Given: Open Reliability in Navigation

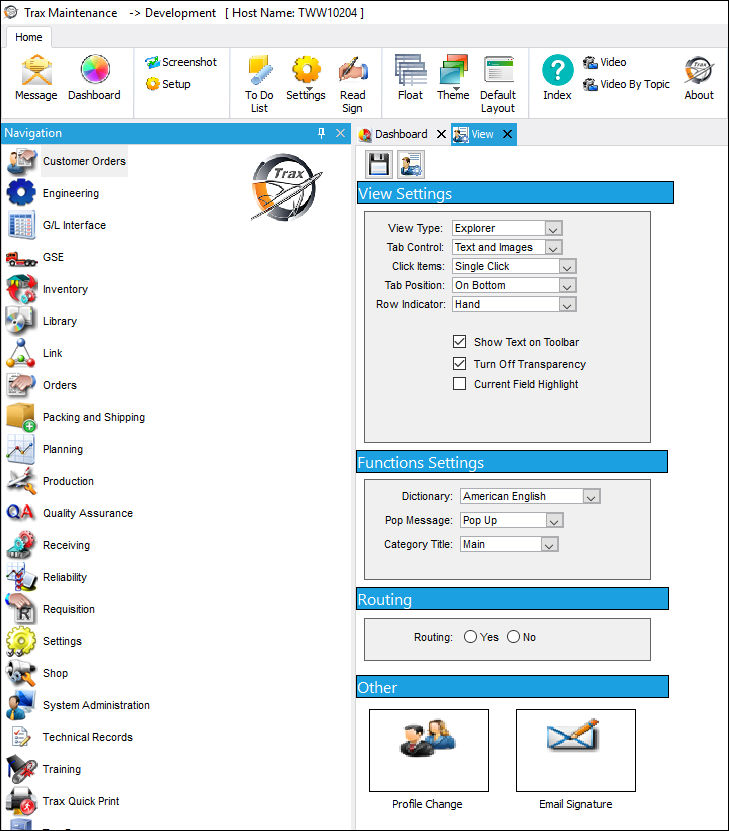Looking at the screenshot, I should (47, 577).
